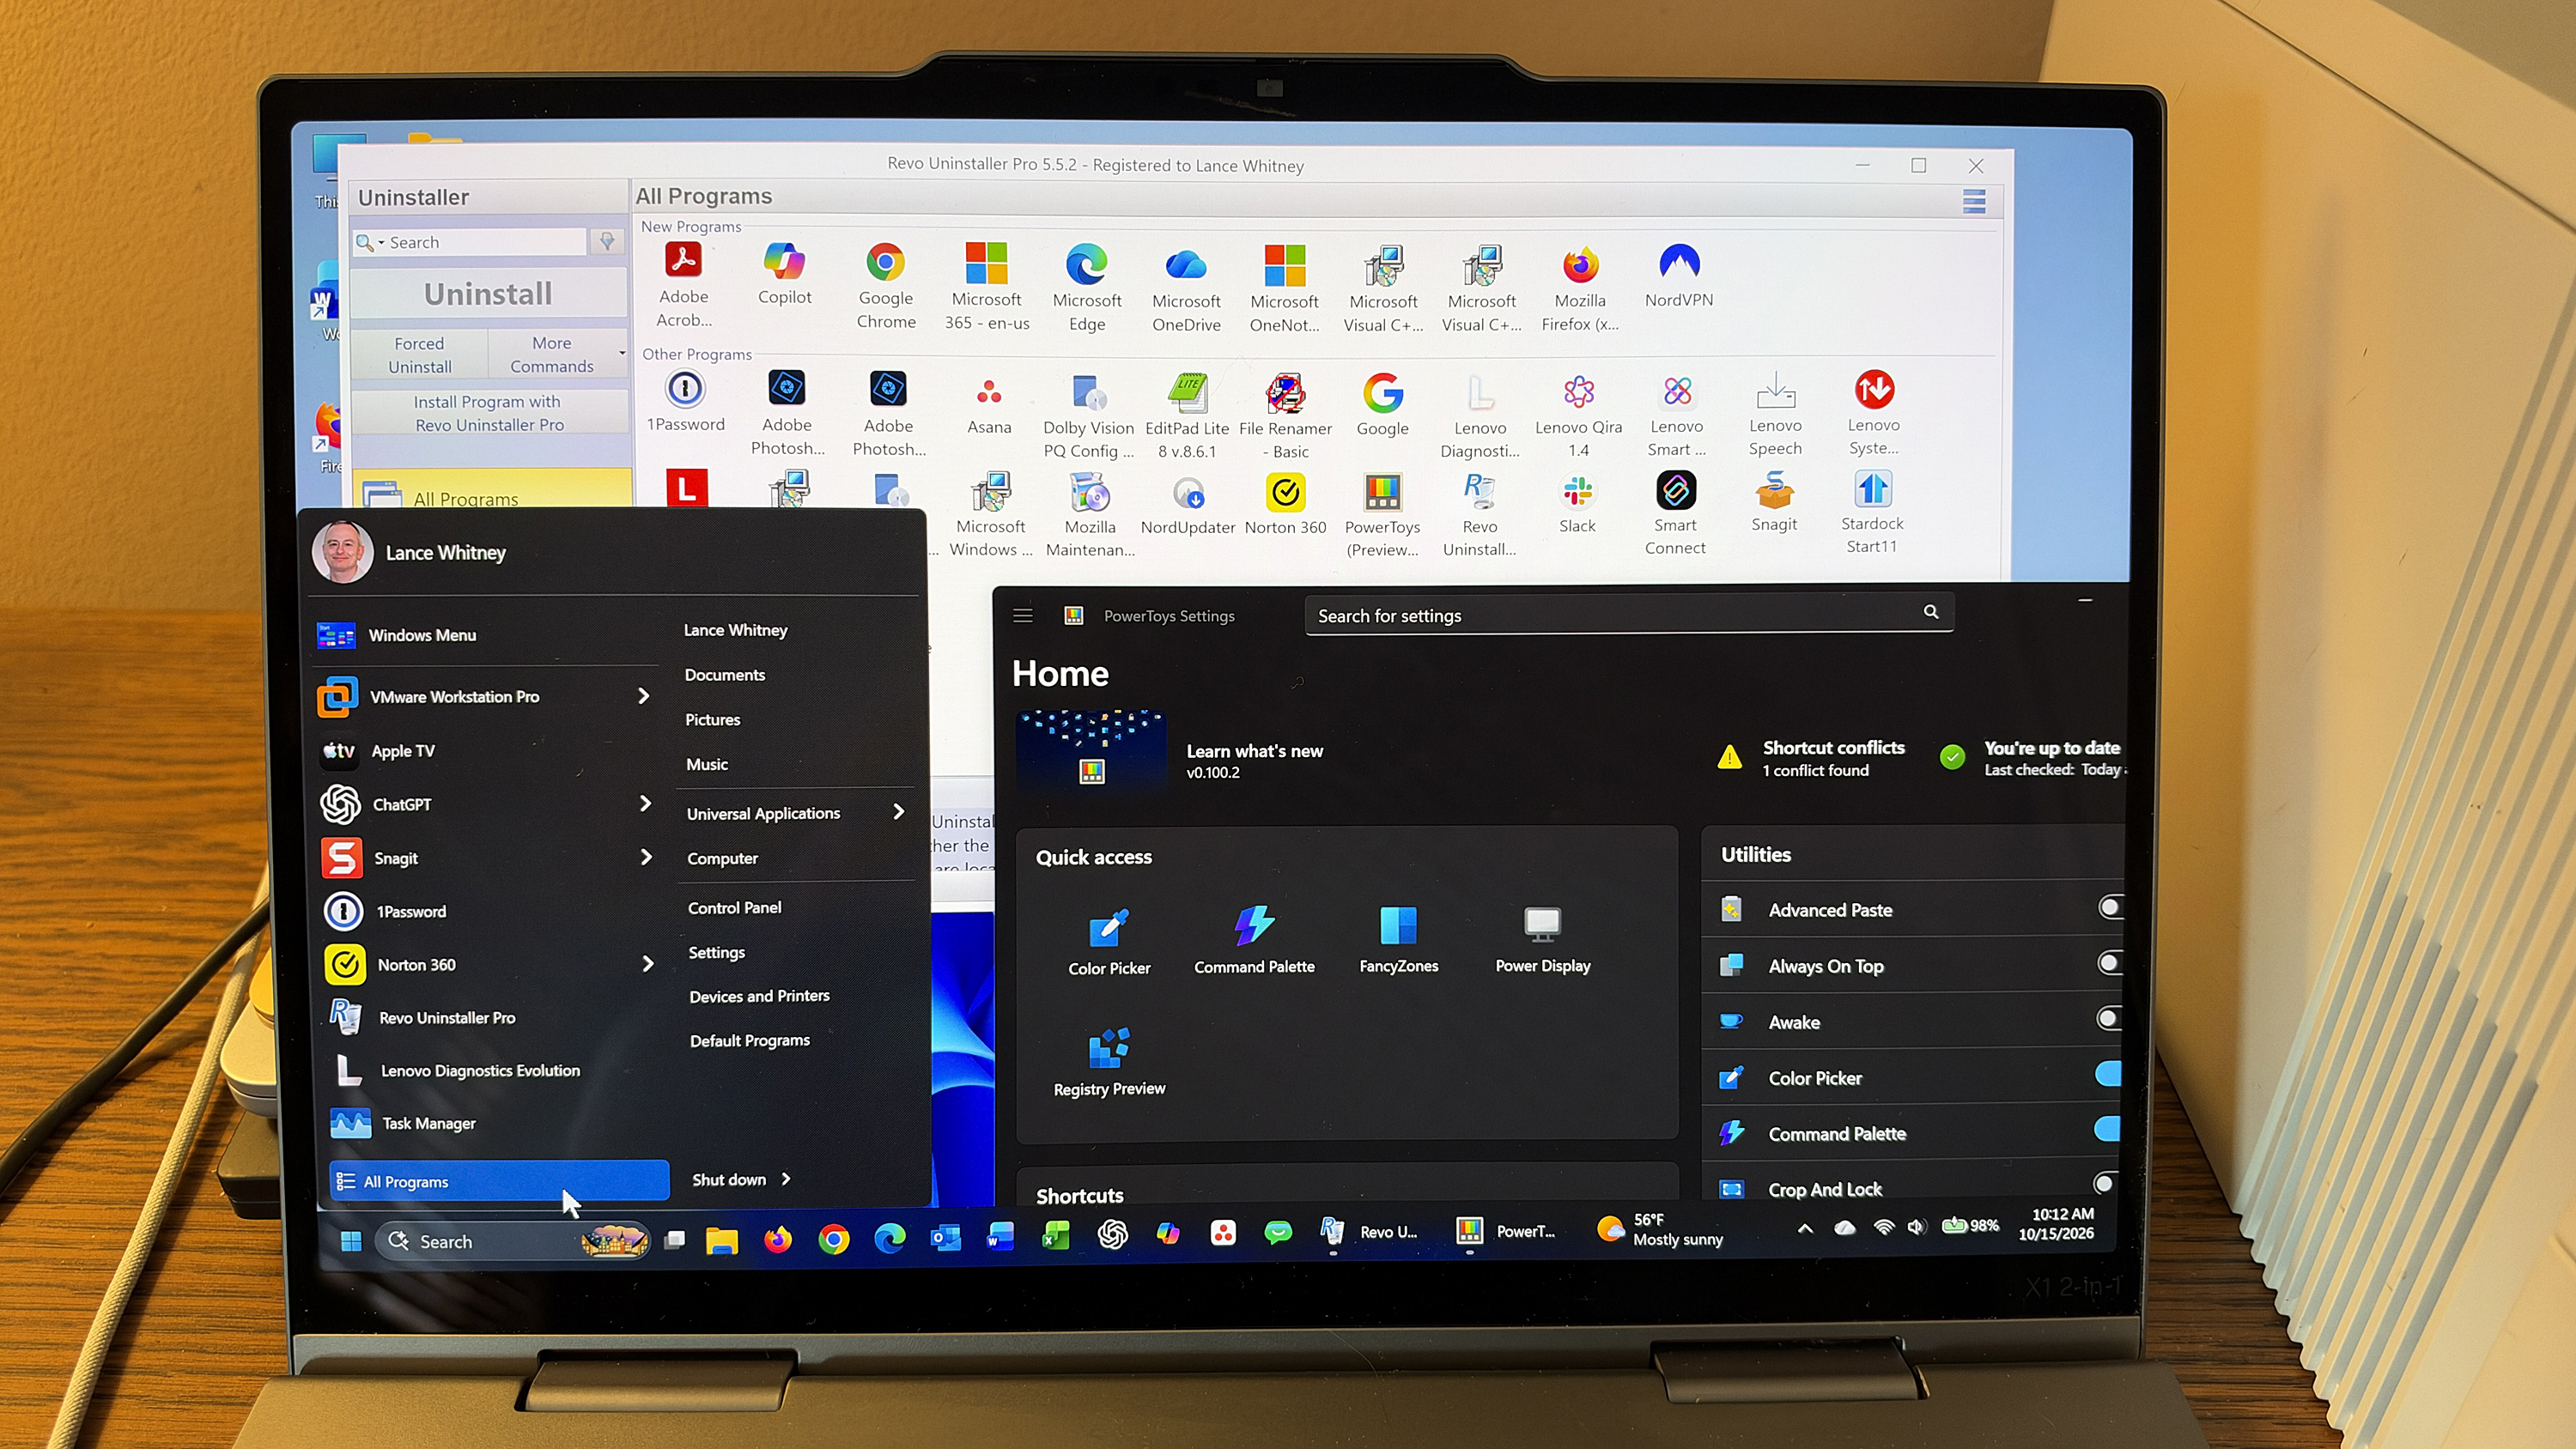
Task: Toggle Crop And Lock utility switch
Action: point(2105,1184)
